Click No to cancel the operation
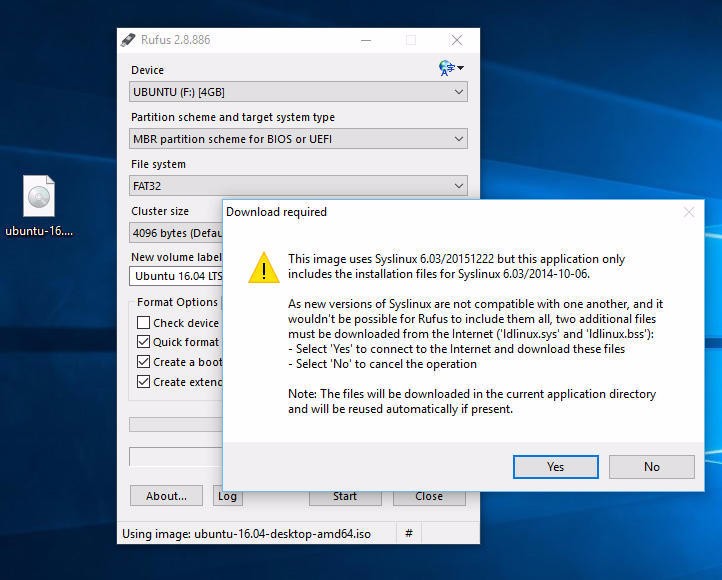Screen dimensions: 722x580 pos(652,467)
